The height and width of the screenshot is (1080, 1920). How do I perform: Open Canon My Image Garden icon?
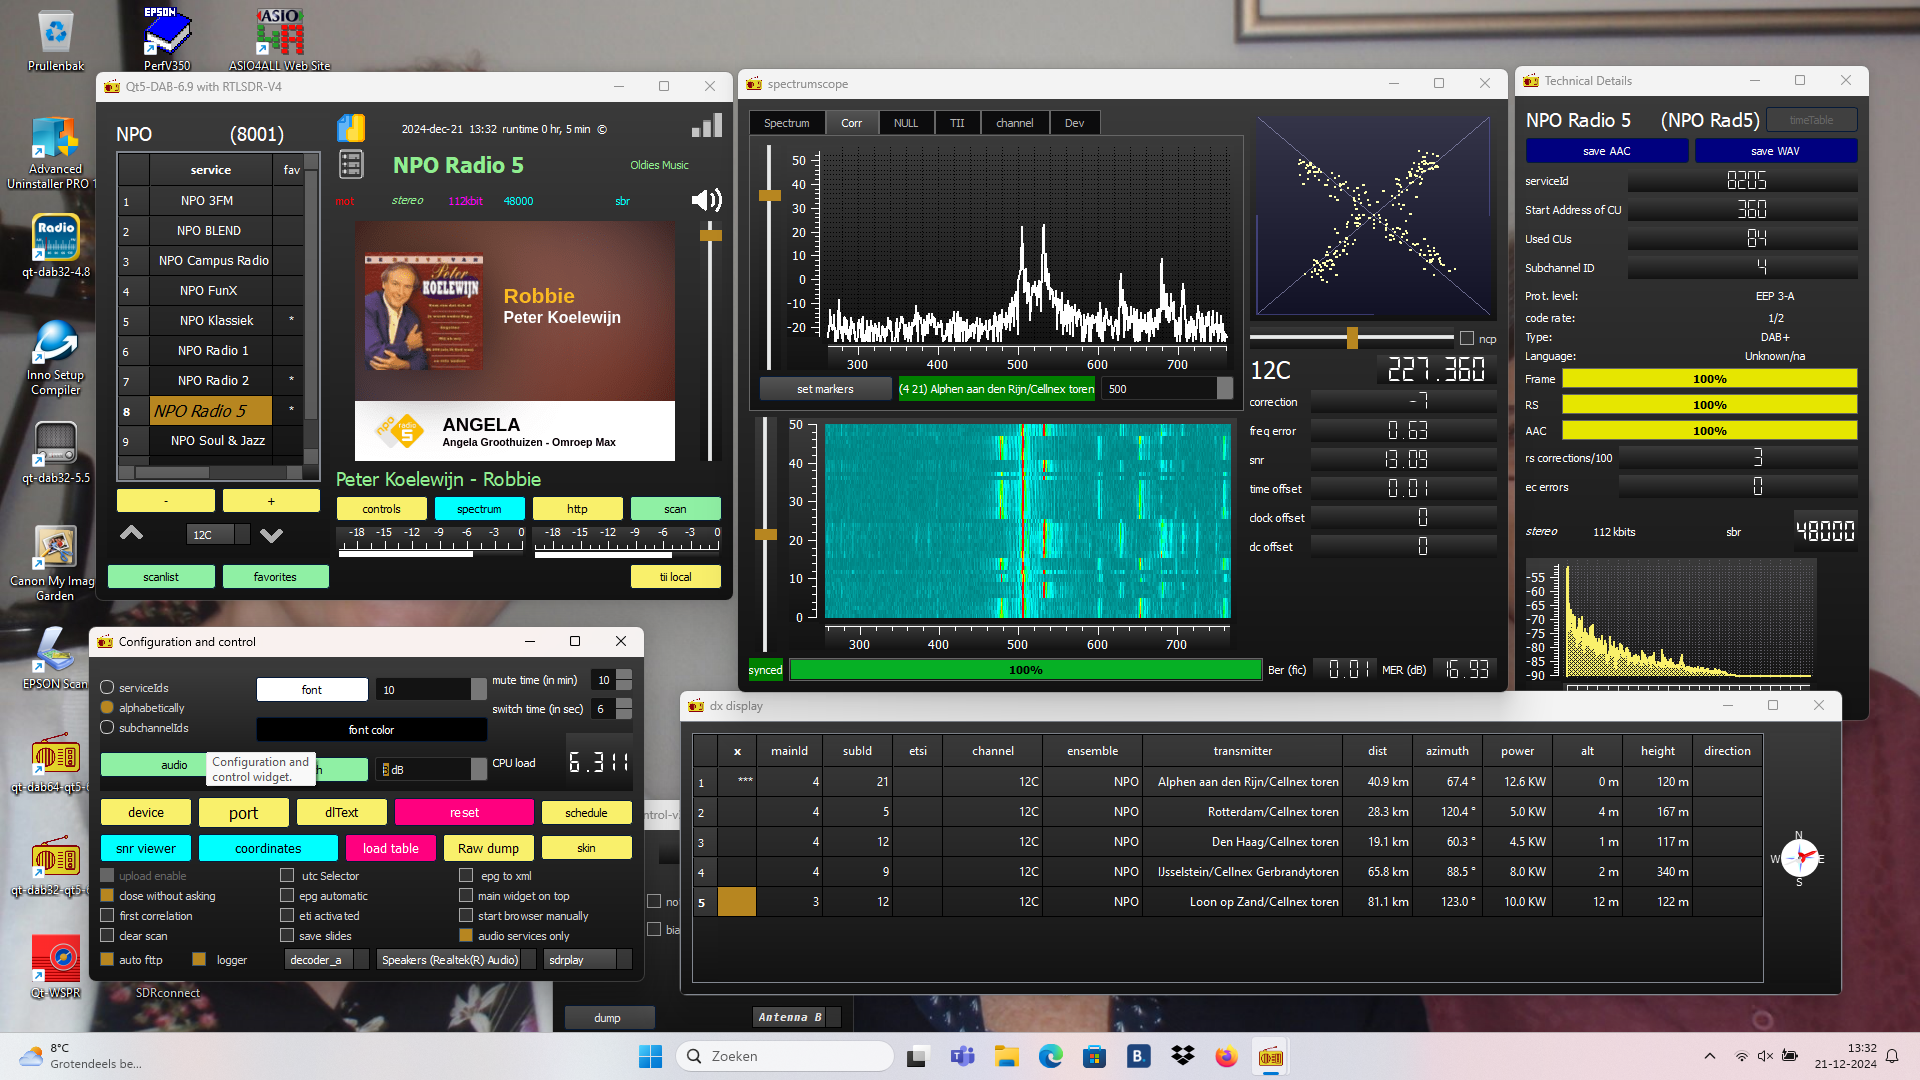point(55,563)
